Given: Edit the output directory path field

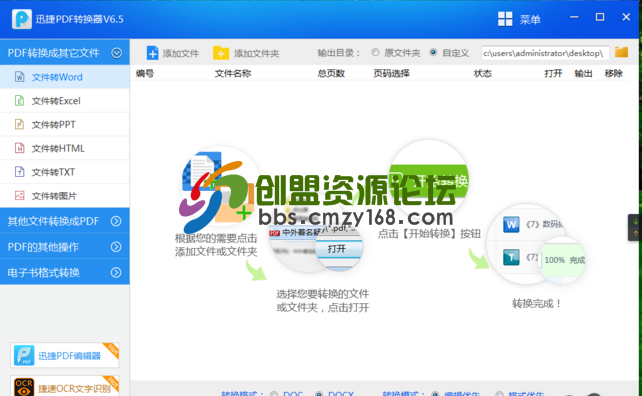Looking at the screenshot, I should click(545, 53).
